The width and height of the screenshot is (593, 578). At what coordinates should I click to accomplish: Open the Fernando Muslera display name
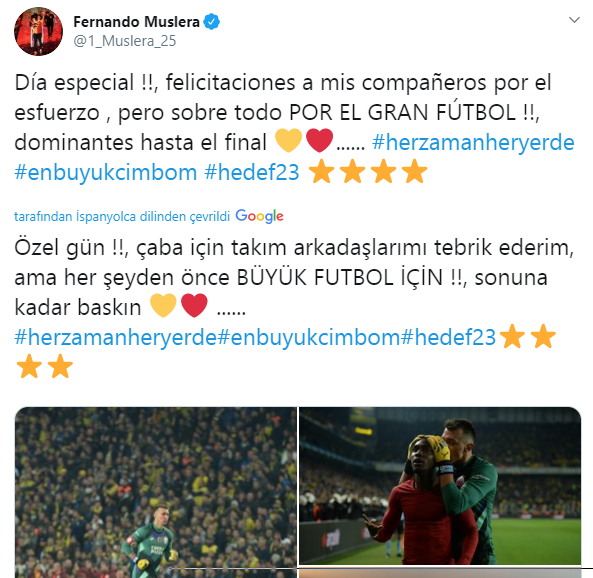point(136,22)
